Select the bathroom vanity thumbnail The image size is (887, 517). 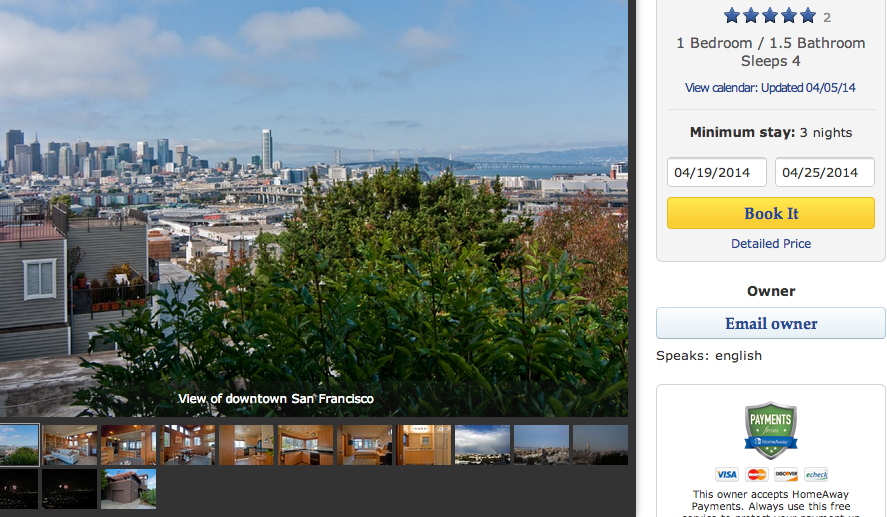click(x=423, y=445)
